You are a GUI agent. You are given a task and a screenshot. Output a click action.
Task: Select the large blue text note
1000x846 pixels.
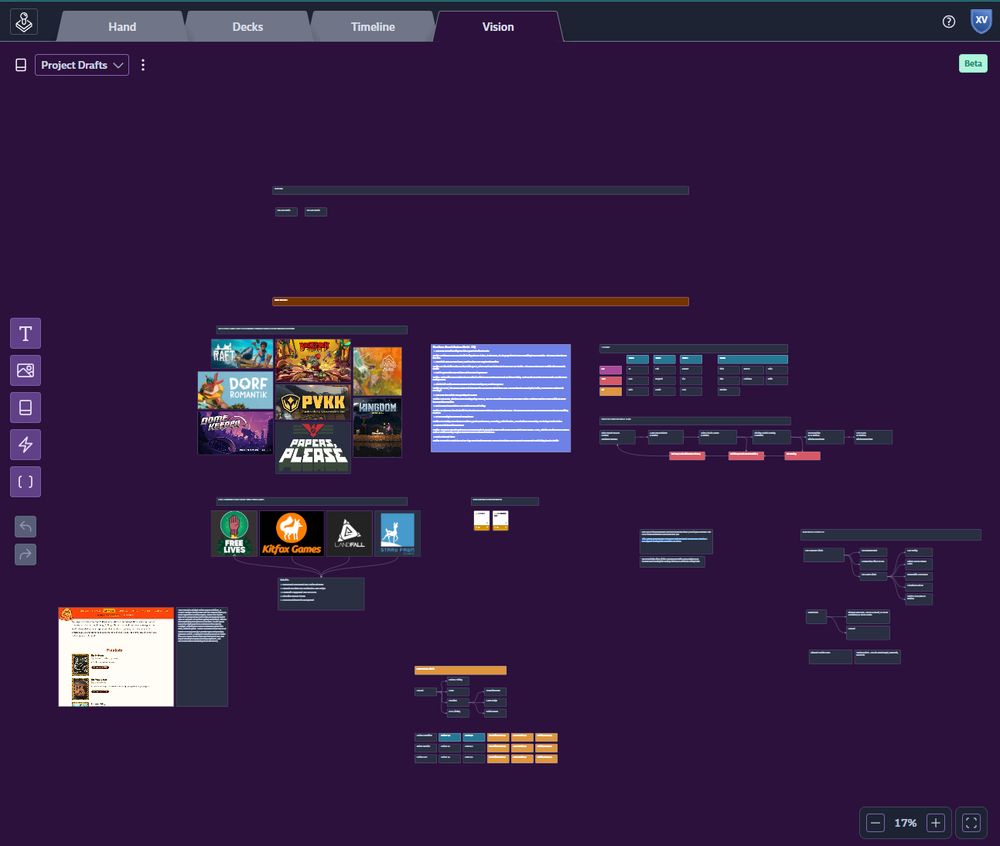tap(501, 398)
